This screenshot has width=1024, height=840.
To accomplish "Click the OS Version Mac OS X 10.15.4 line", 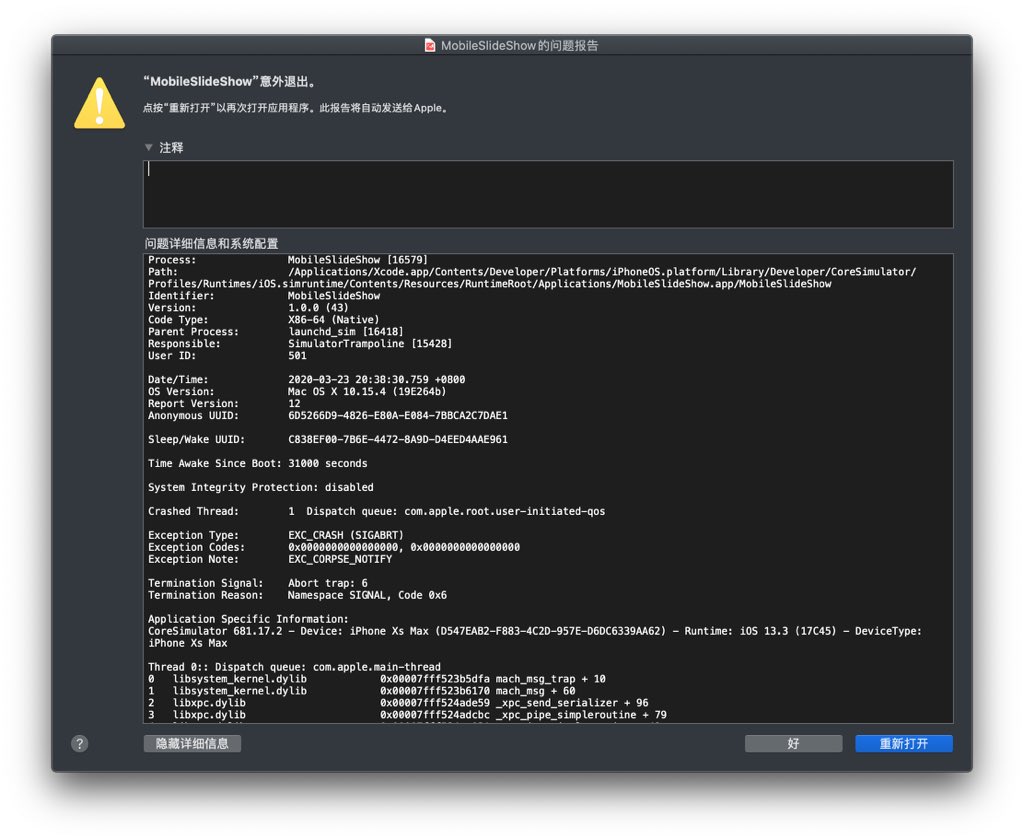I will pyautogui.click(x=297, y=392).
